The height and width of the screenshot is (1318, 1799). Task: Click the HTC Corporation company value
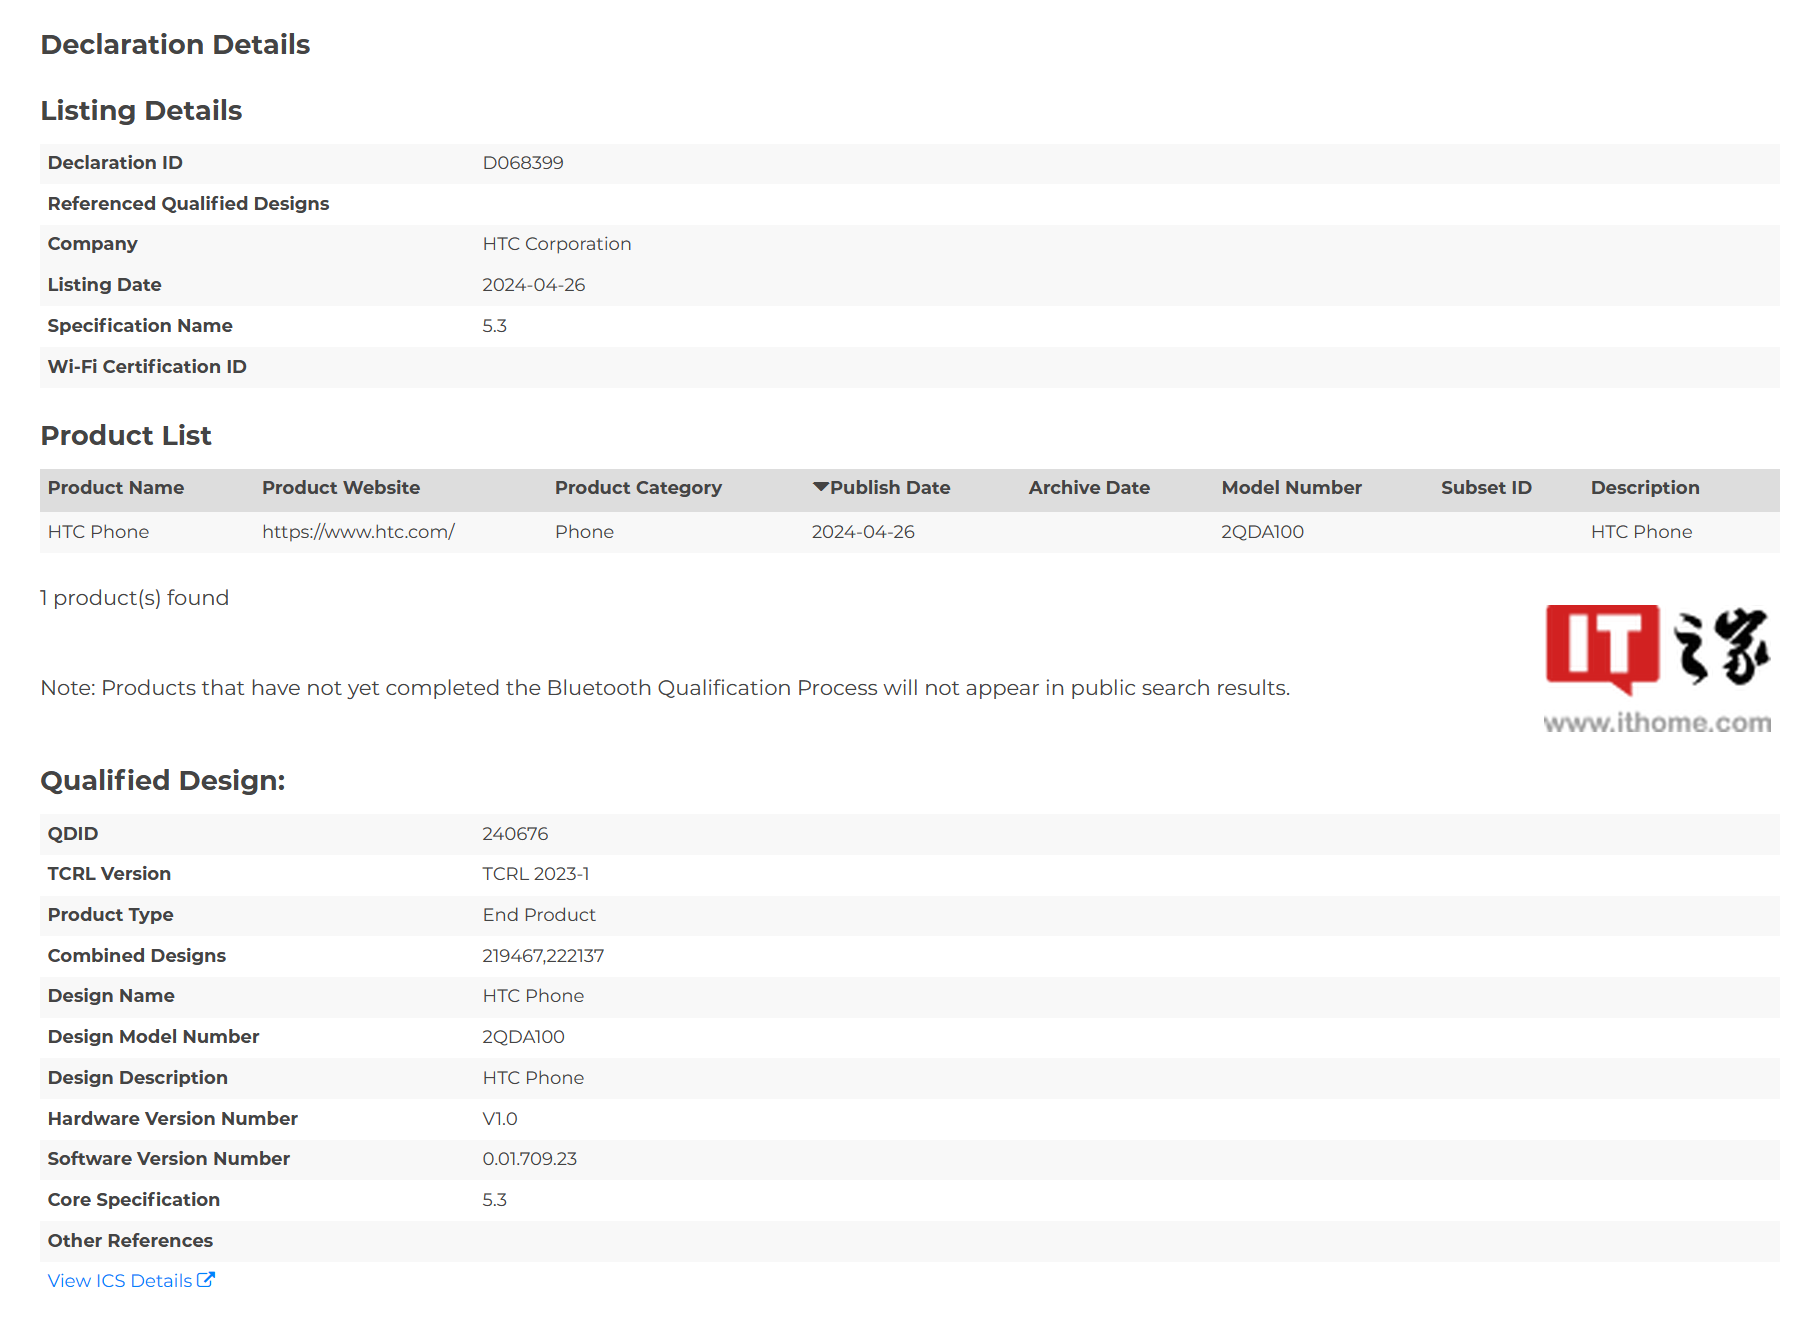tap(557, 244)
